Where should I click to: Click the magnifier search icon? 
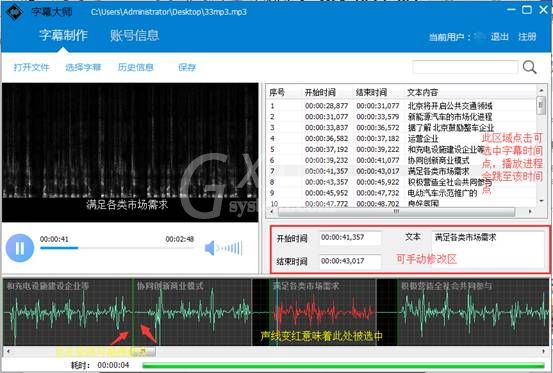[529, 67]
